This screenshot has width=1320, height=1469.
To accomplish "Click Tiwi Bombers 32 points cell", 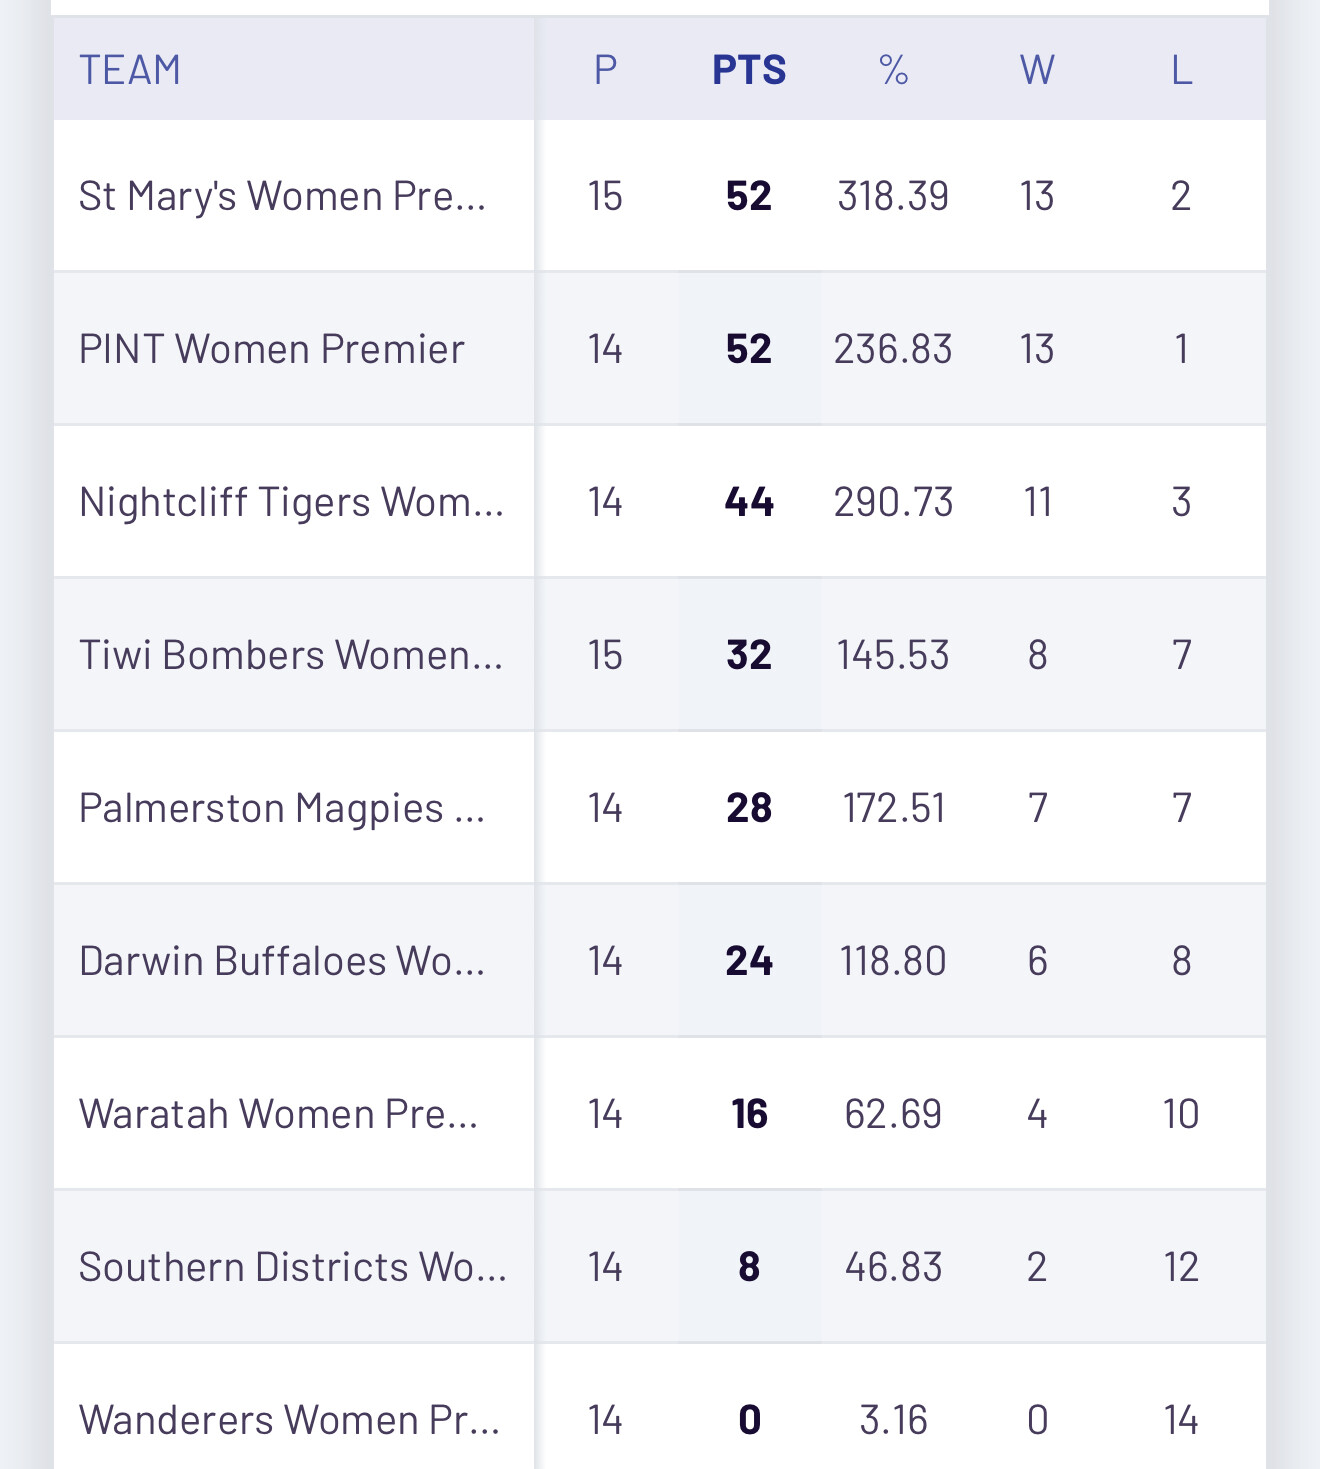I will pos(749,655).
